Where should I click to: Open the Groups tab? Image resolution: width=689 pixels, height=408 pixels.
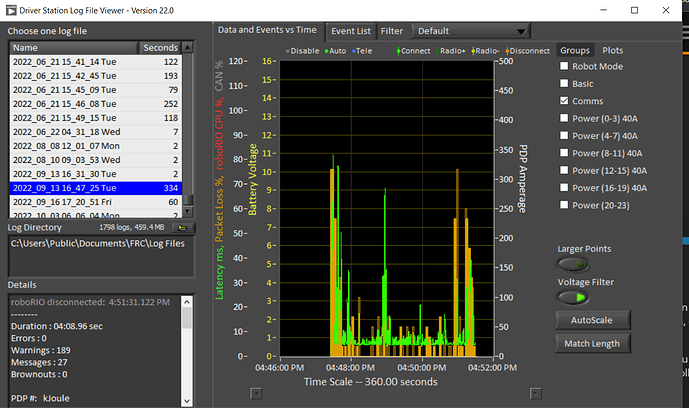point(575,51)
